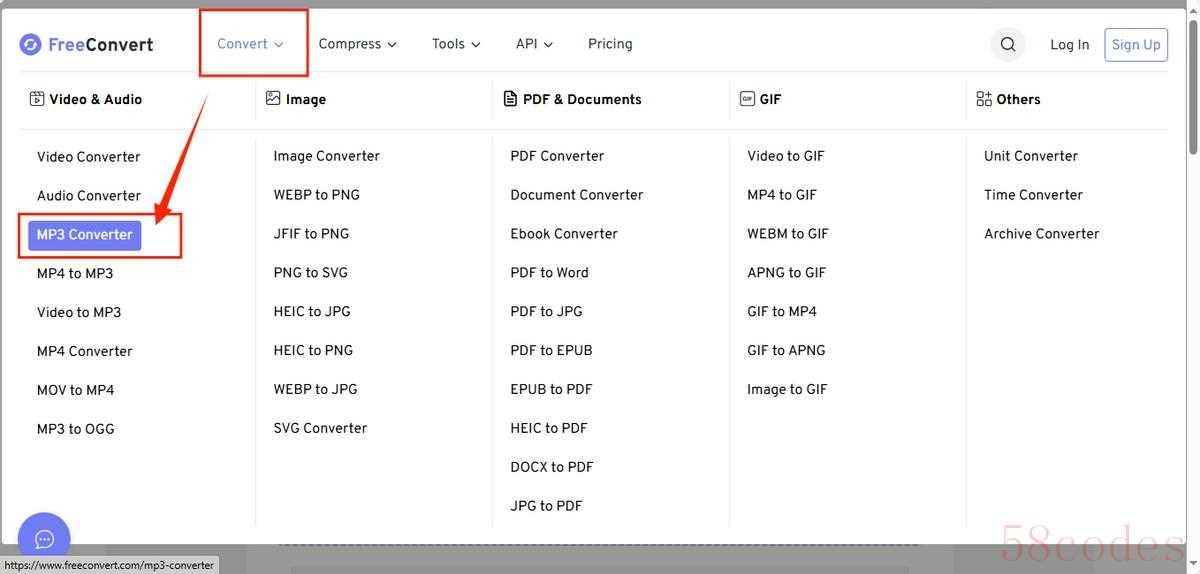Click the GIF category icon

pos(747,99)
